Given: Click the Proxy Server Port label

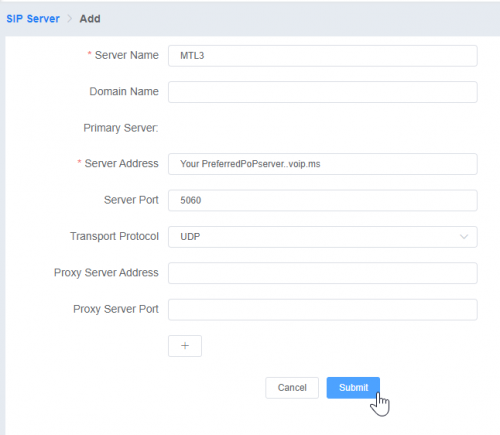Looking at the screenshot, I should point(116,309).
